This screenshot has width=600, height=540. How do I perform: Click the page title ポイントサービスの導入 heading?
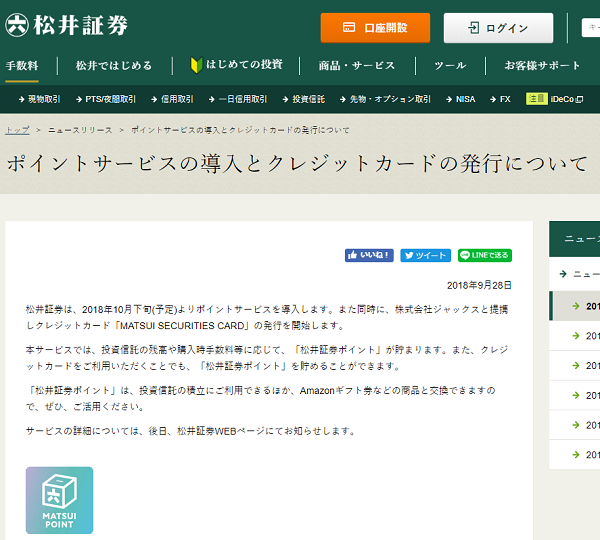tap(297, 163)
